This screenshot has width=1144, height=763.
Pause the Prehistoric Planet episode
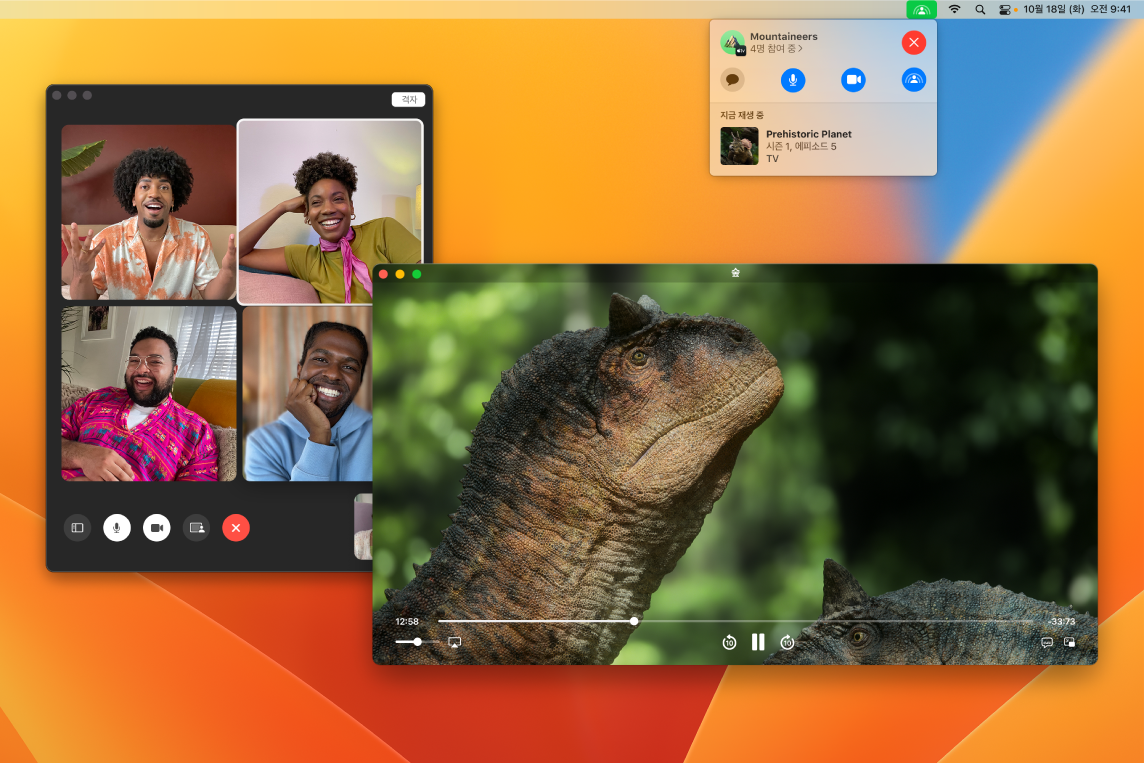point(757,642)
